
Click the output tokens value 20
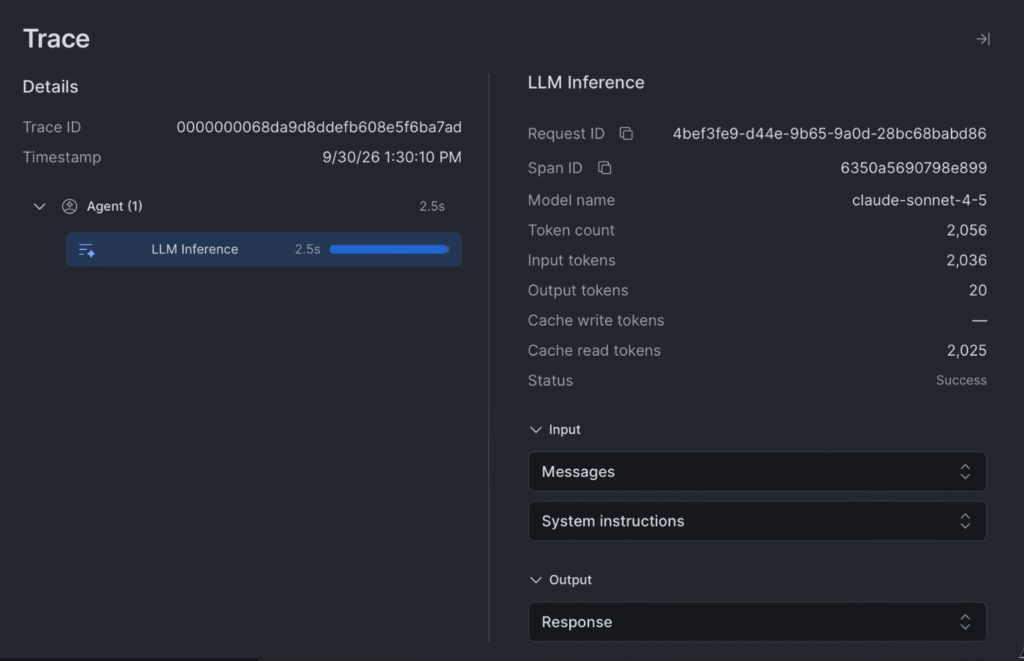pyautogui.click(x=978, y=291)
